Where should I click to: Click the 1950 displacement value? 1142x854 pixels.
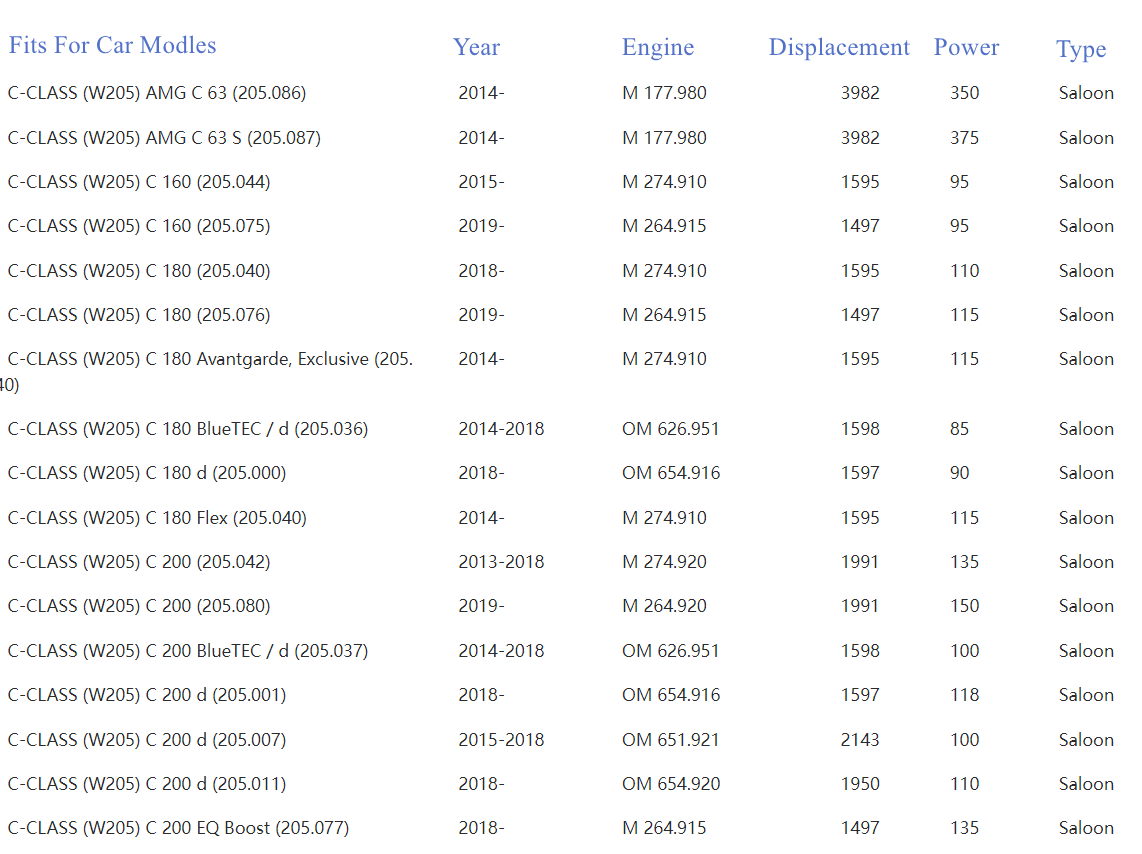click(x=859, y=784)
